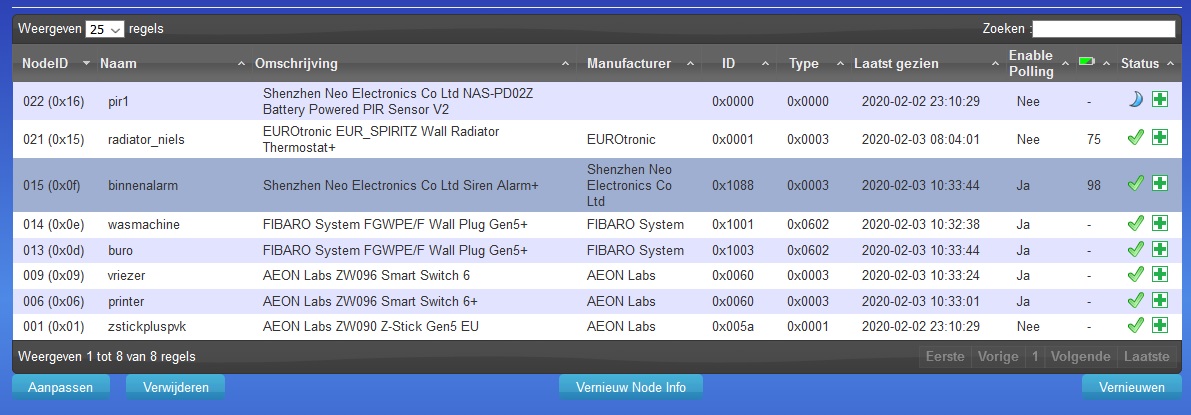The image size is (1191, 415).
Task: Select the buro node name
Action: (121, 250)
